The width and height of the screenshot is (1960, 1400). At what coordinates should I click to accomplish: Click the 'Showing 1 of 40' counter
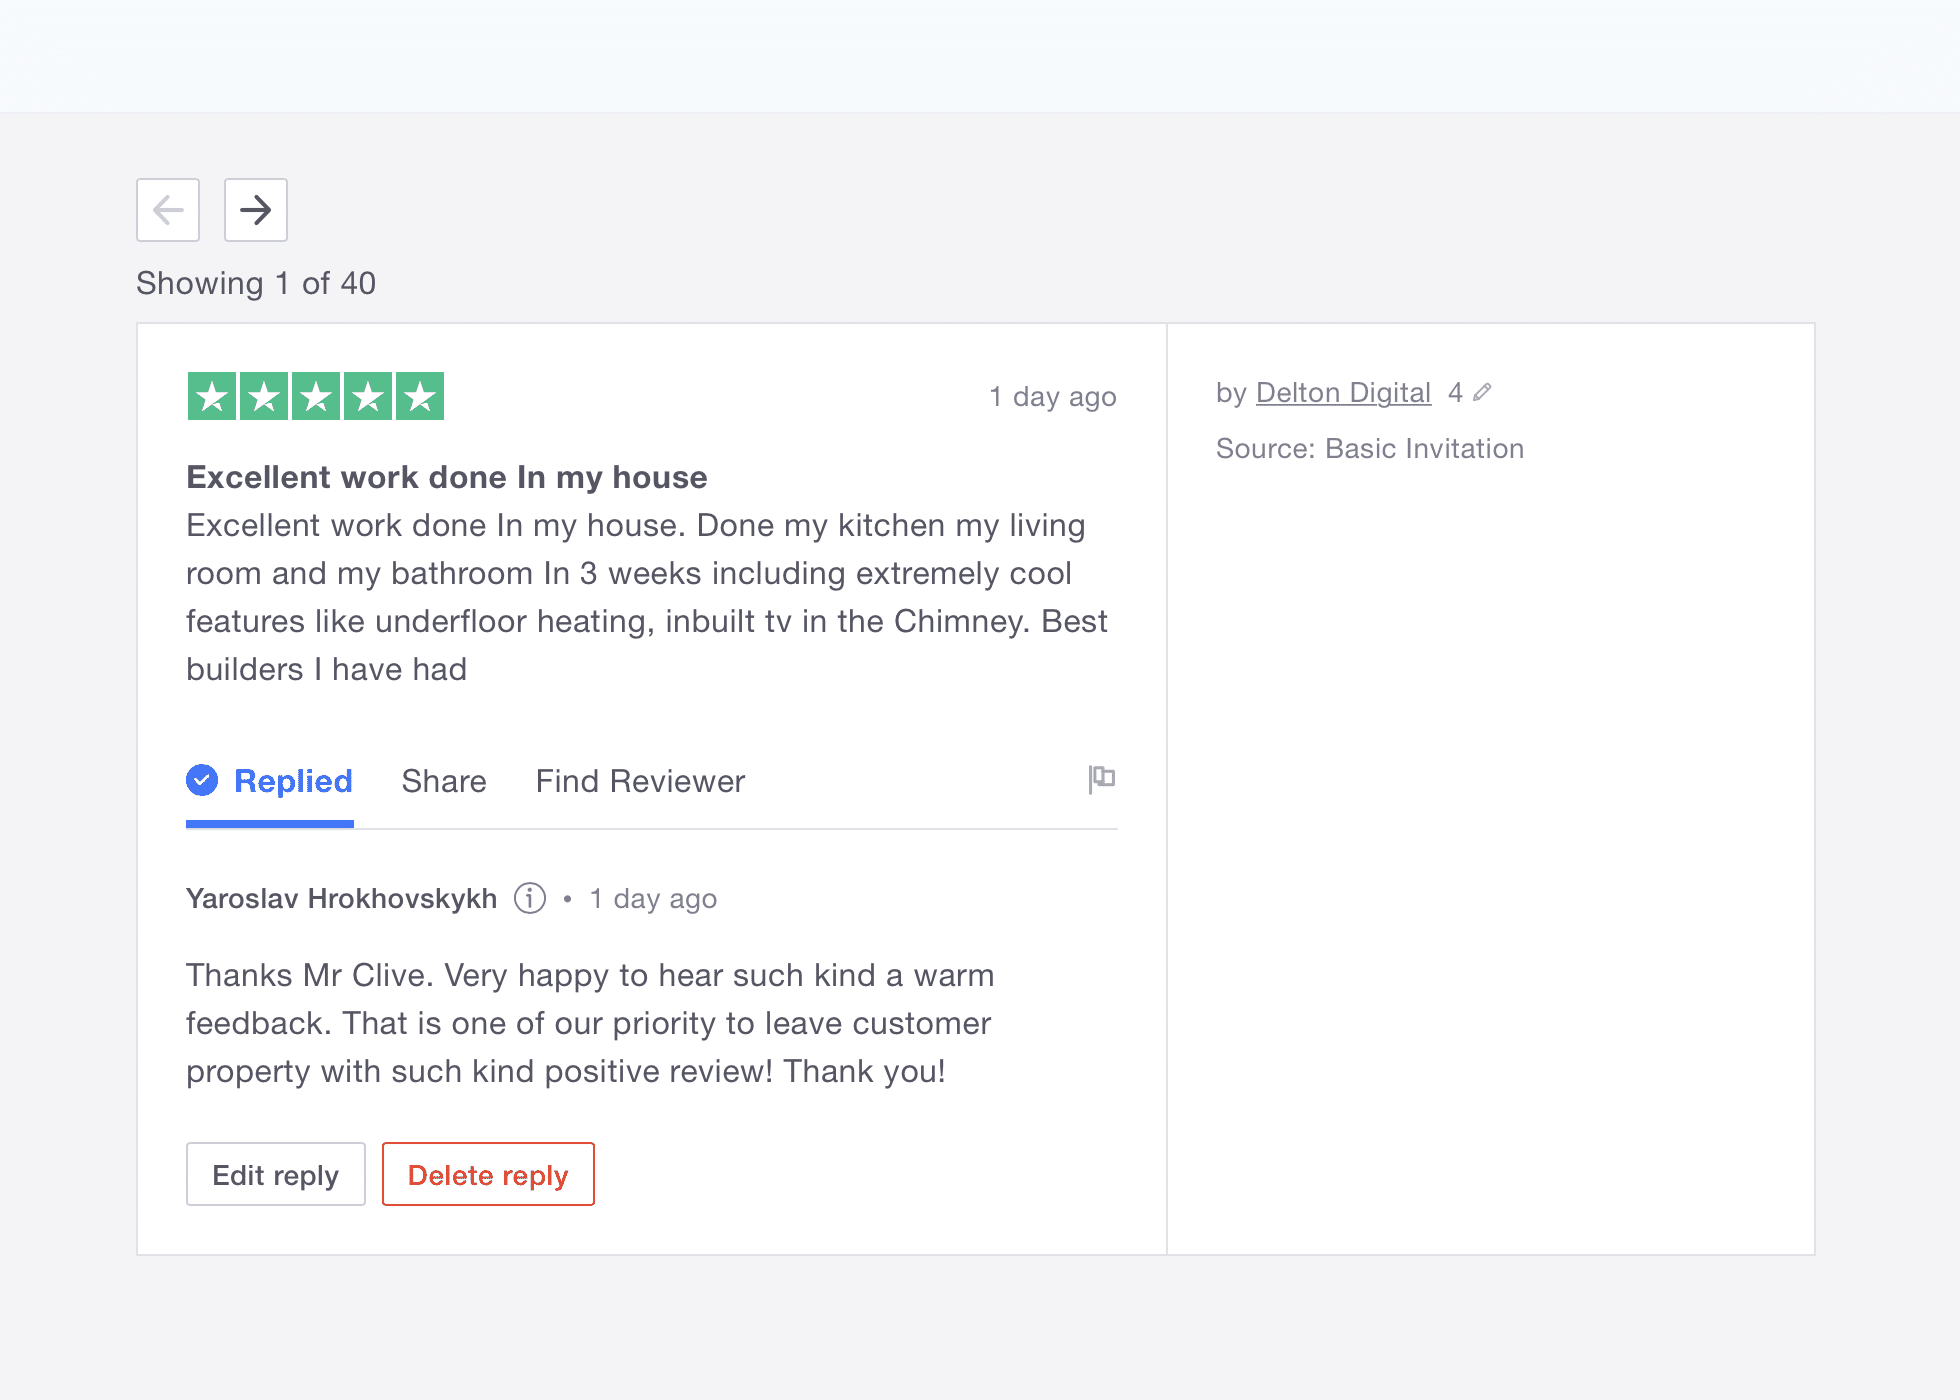click(x=256, y=283)
